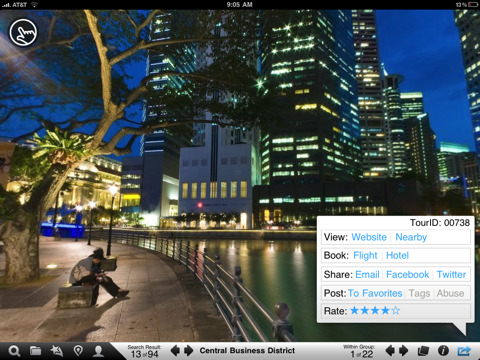Post To Favorites
480x360 pixels.
[375, 293]
